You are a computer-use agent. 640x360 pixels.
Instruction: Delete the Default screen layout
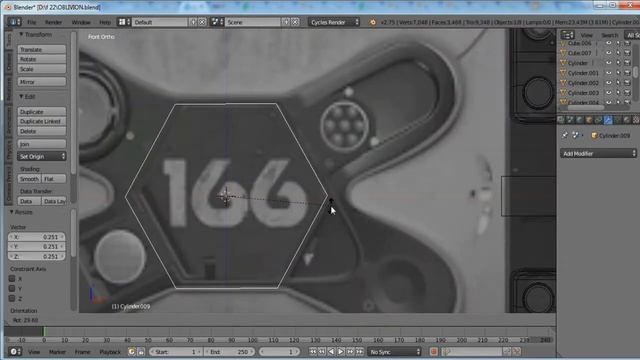click(202, 22)
